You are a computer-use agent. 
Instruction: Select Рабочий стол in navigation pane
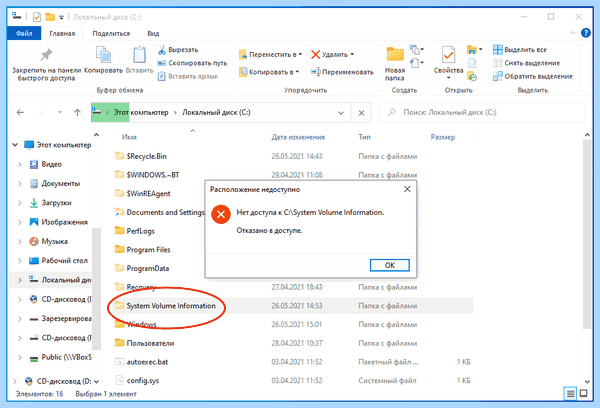click(59, 261)
